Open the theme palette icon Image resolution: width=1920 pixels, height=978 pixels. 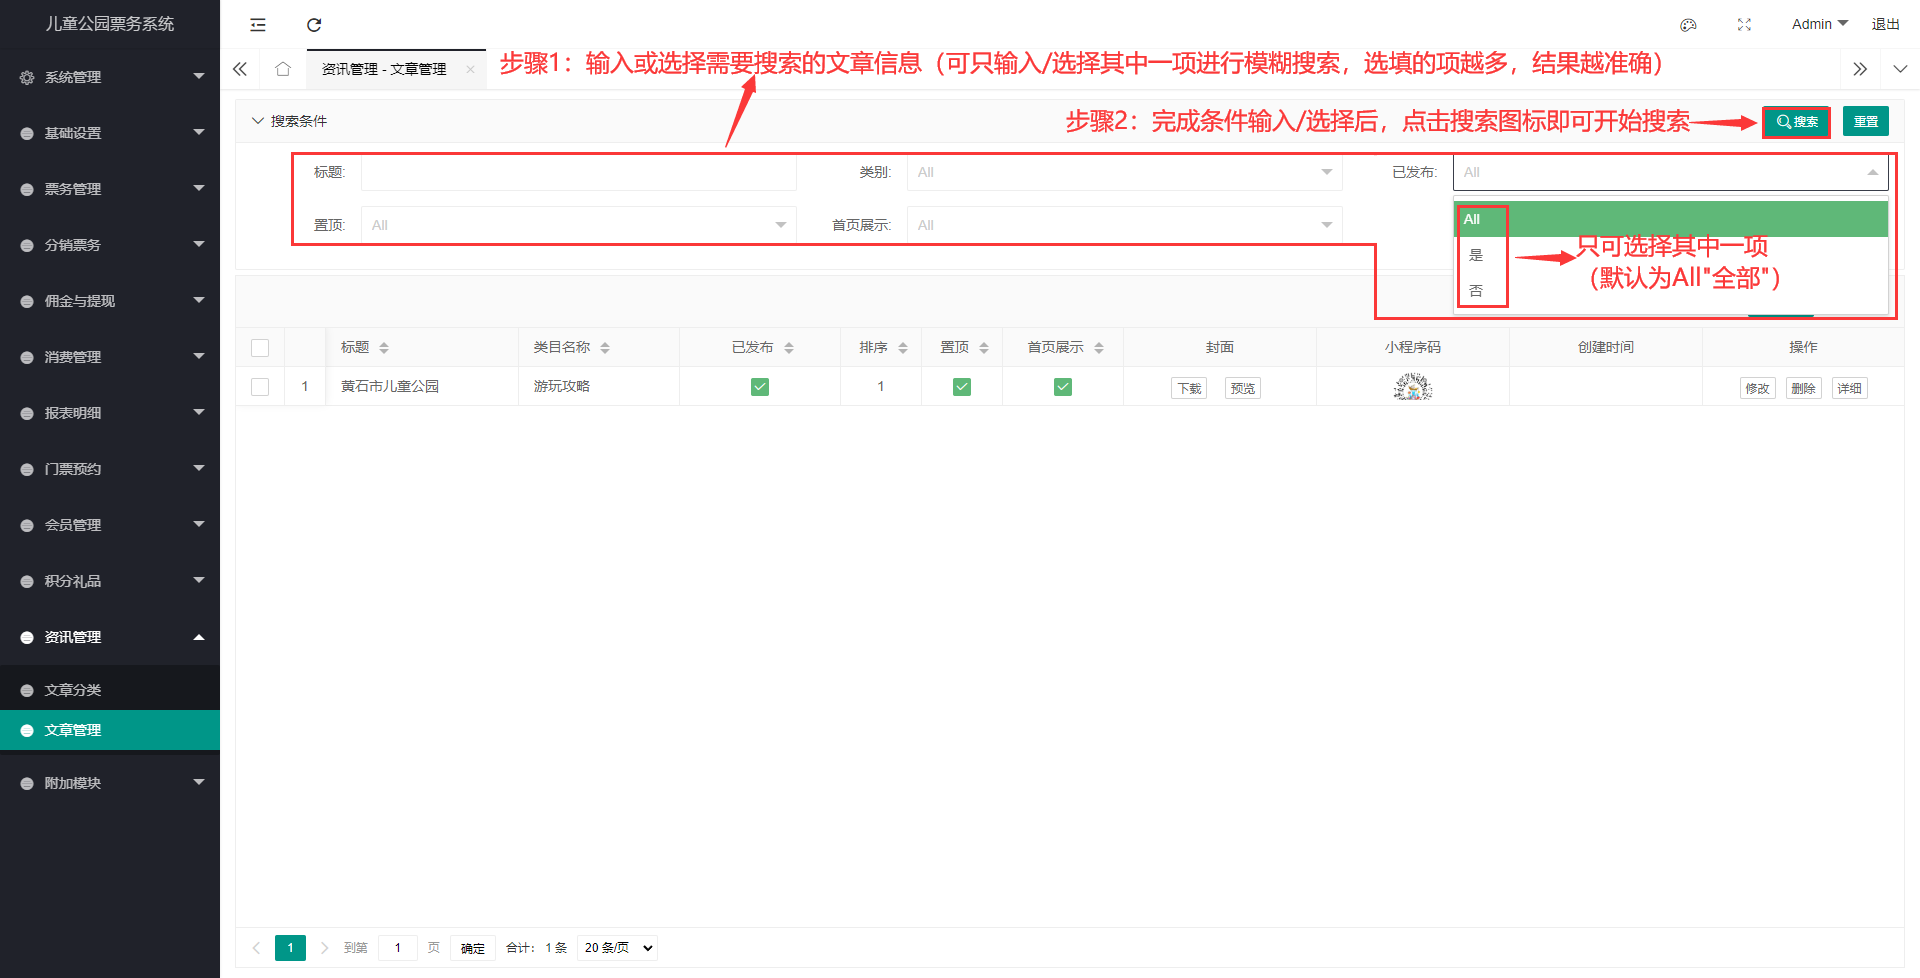click(1688, 25)
